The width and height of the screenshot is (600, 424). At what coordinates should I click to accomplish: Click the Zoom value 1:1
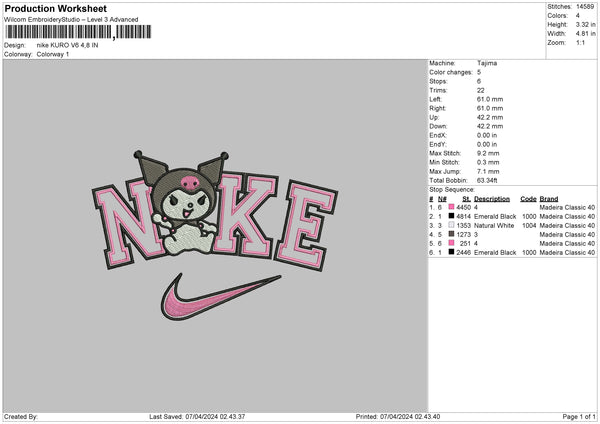[580, 42]
